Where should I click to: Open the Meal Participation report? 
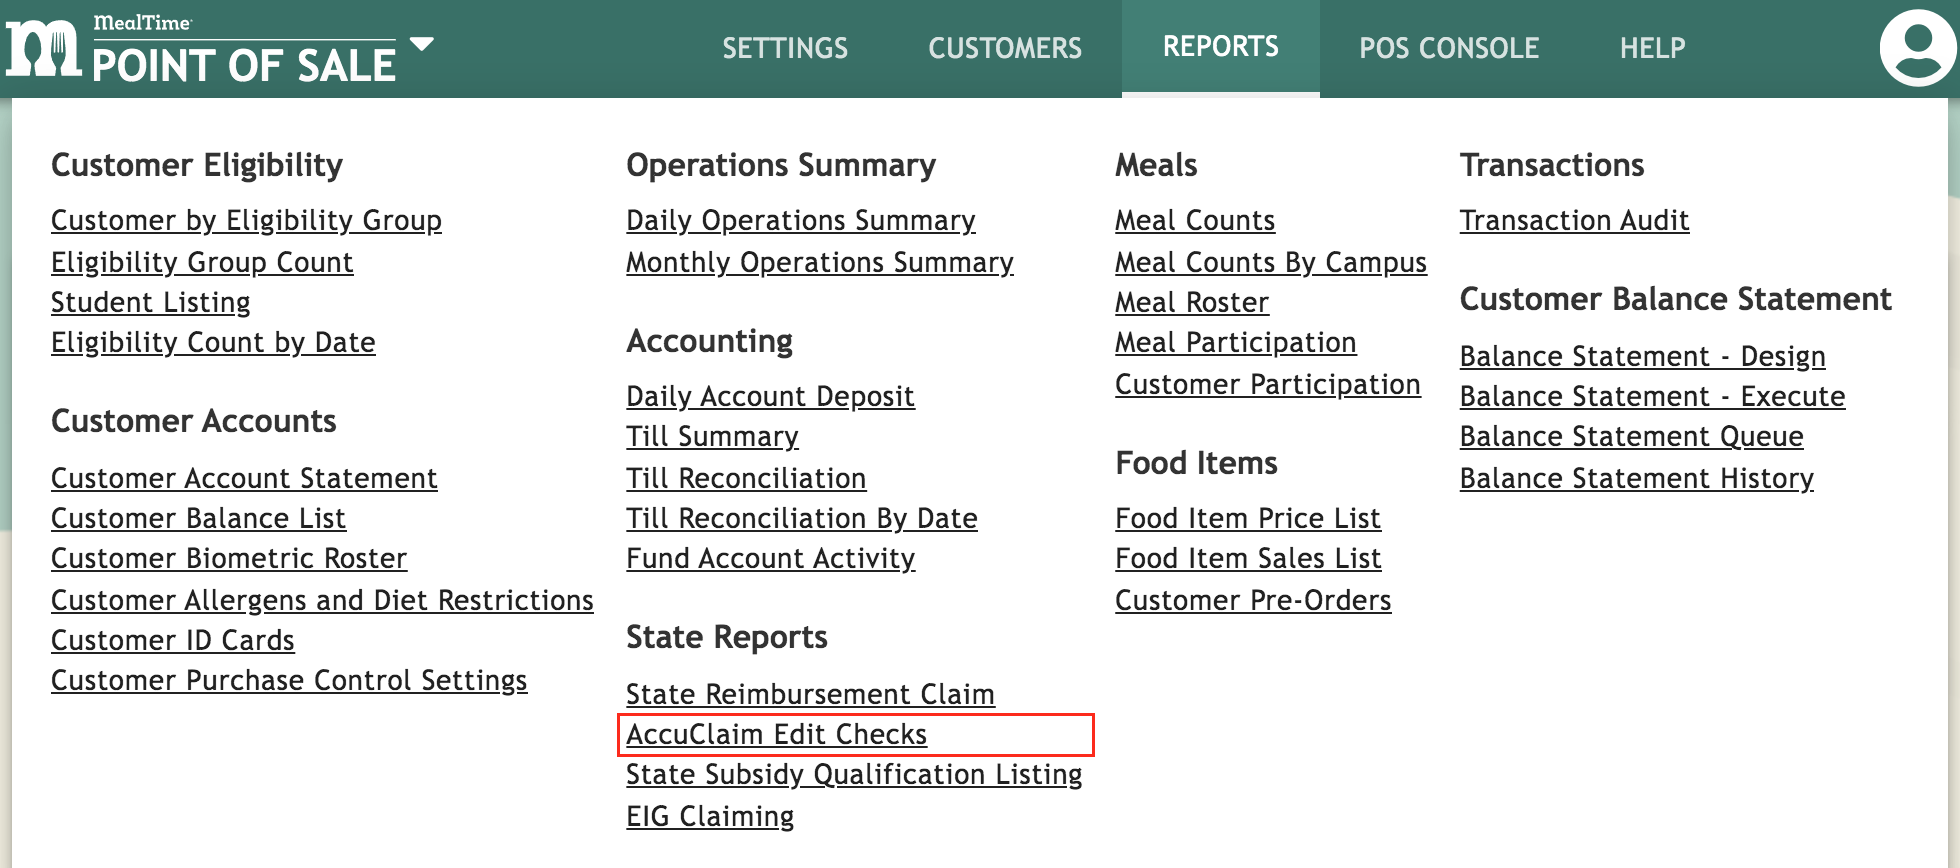1236,342
